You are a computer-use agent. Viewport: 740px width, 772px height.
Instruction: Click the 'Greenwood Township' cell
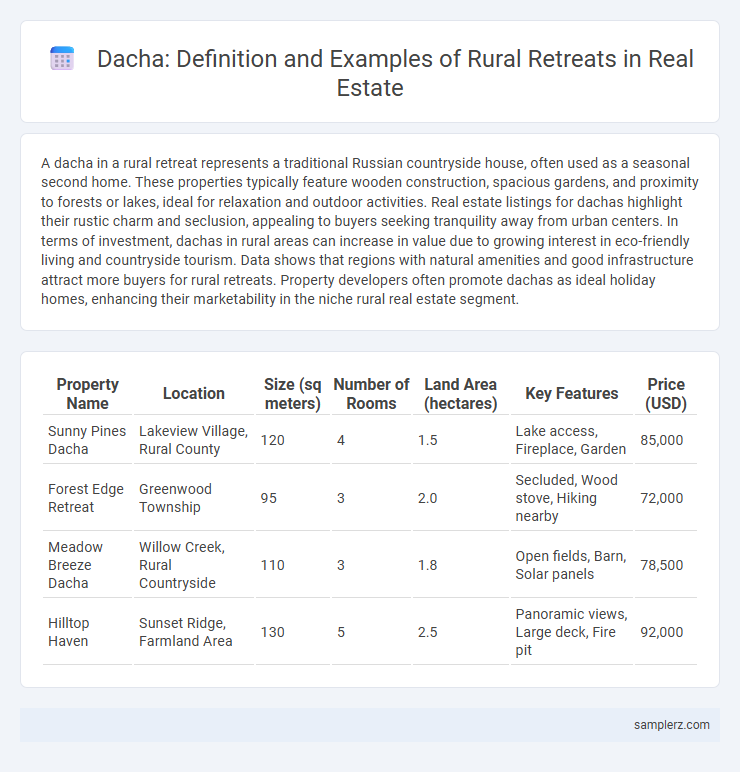(x=193, y=498)
